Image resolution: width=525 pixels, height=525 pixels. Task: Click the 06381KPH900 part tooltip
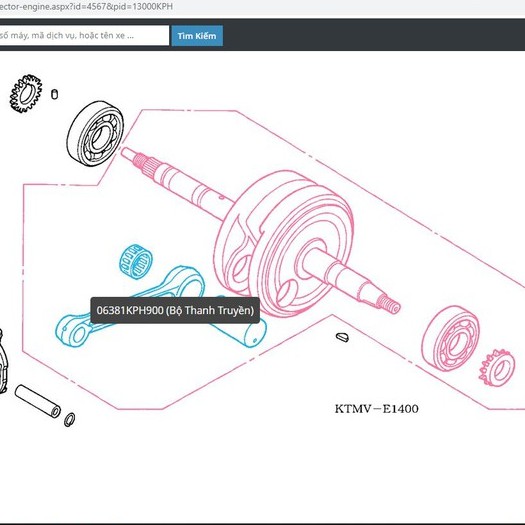[x=175, y=310]
